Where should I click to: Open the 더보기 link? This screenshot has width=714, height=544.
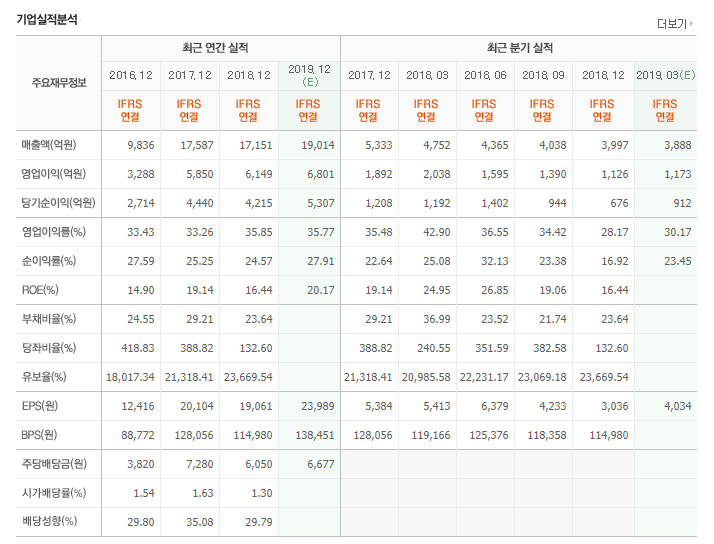(x=671, y=24)
